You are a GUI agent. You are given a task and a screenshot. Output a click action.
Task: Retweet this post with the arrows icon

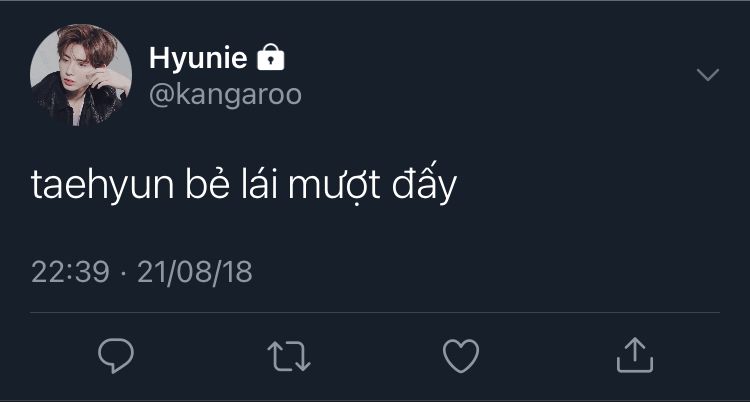290,355
